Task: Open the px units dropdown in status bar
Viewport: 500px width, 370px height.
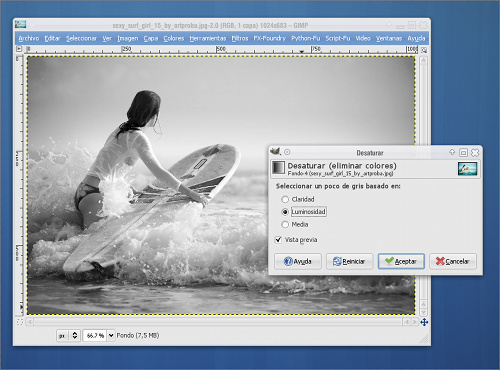Action: pyautogui.click(x=68, y=335)
